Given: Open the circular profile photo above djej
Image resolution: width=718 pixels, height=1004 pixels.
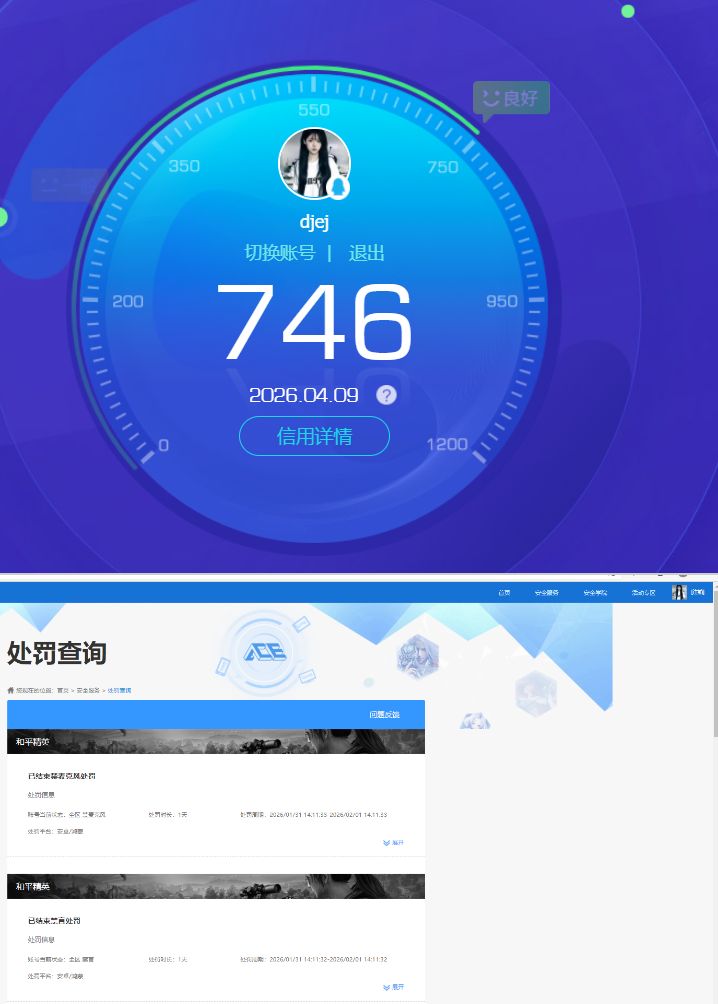Looking at the screenshot, I should [314, 163].
